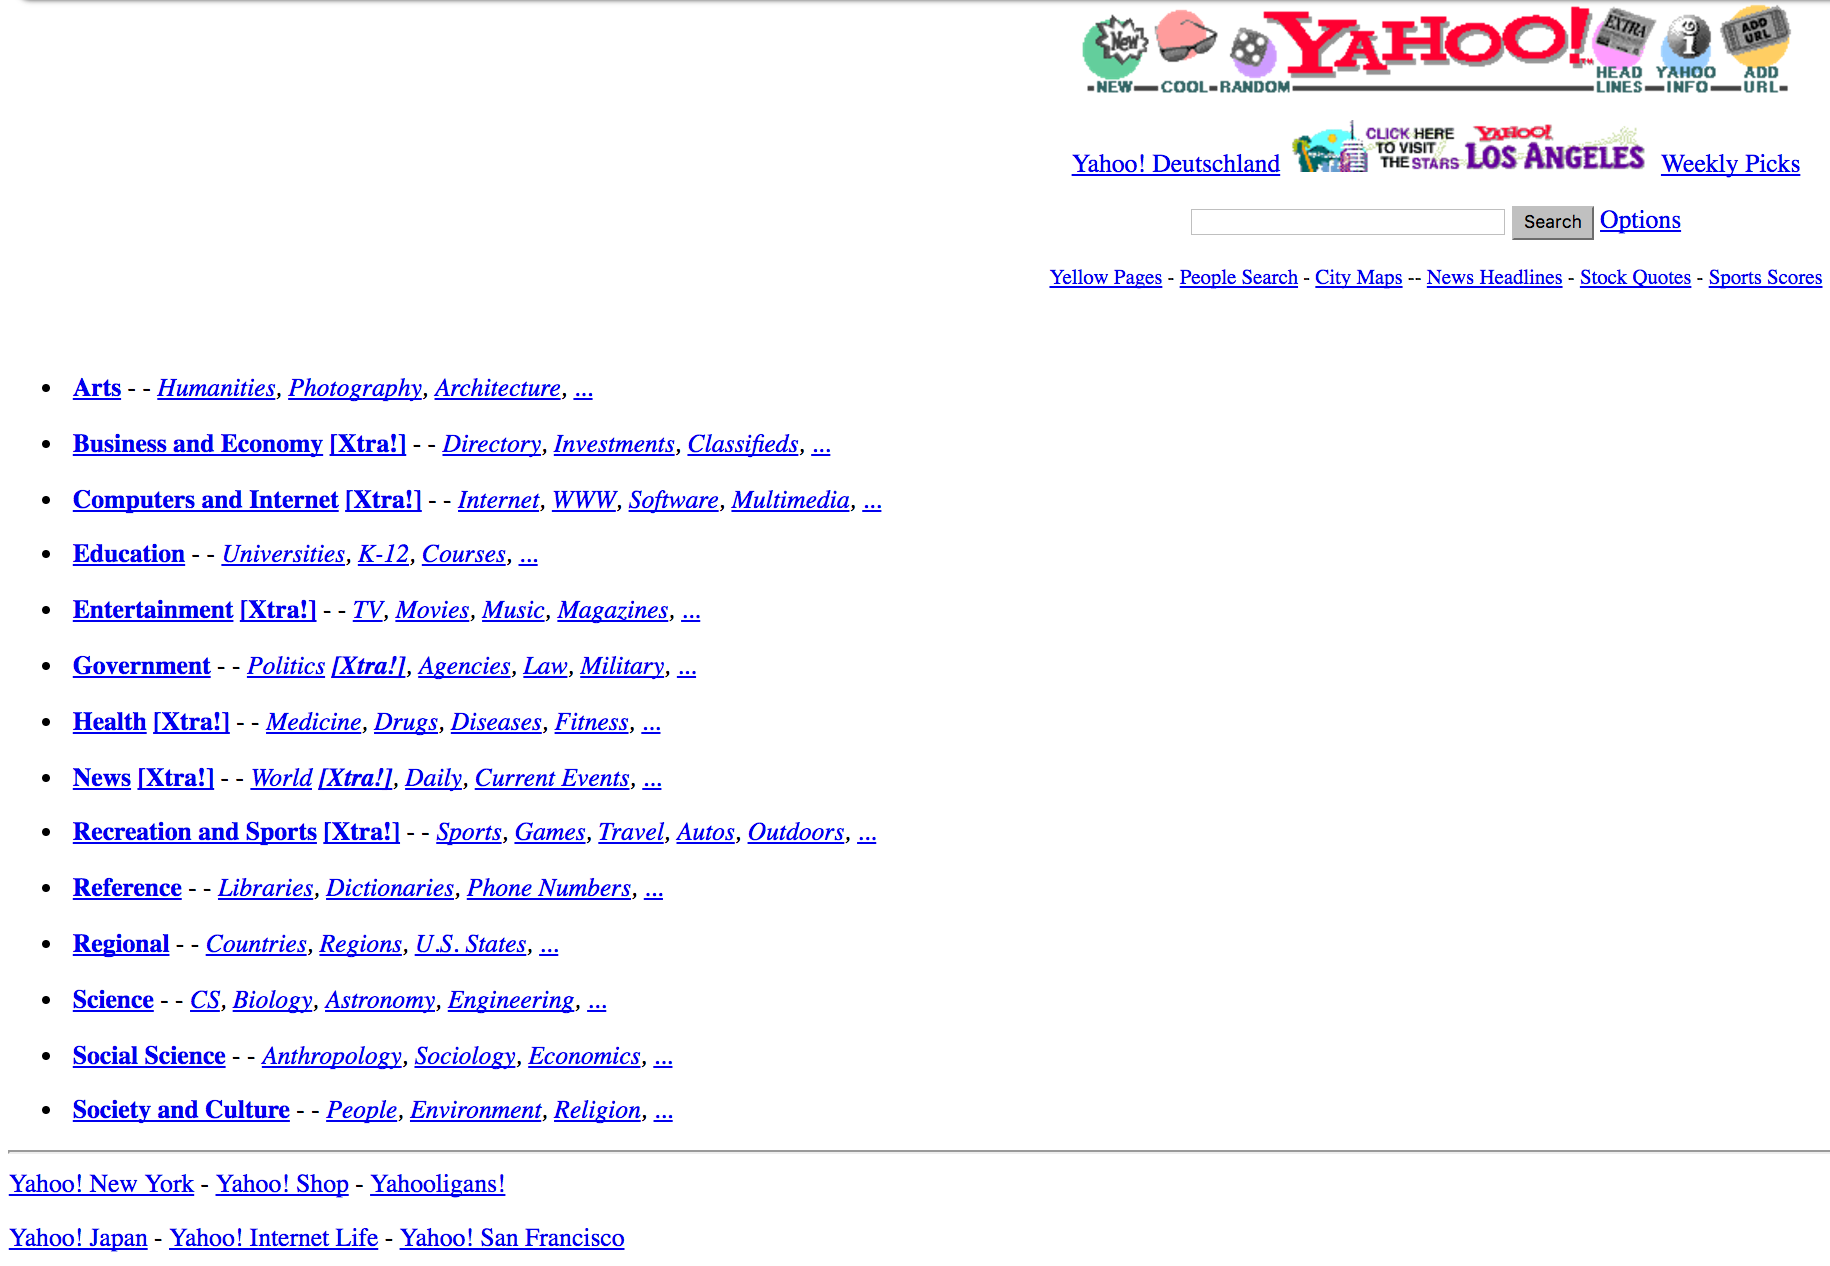Open the Architecture subcategory
This screenshot has width=1830, height=1266.
coord(498,388)
